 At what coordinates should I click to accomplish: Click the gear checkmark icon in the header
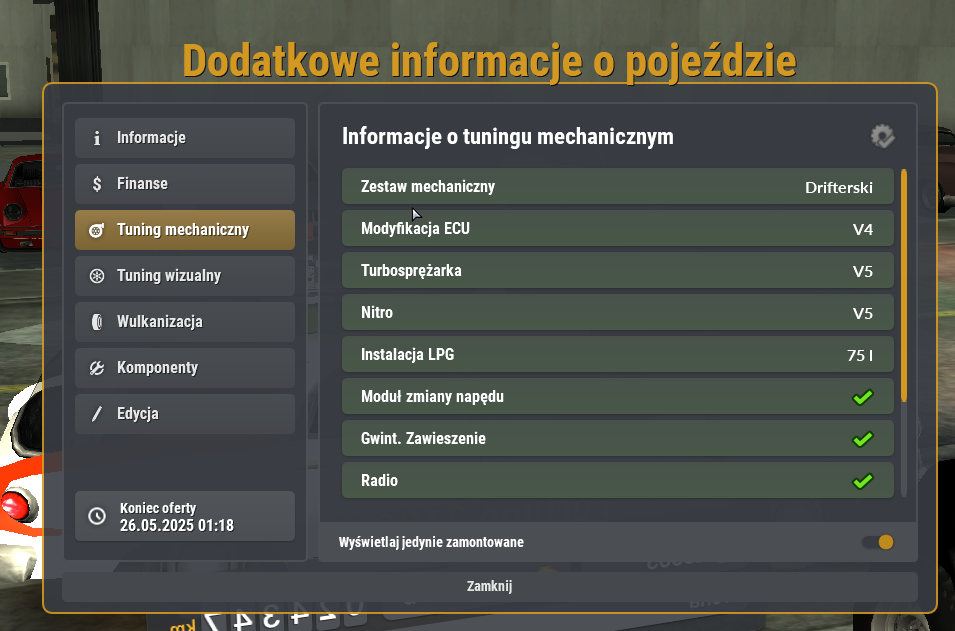coord(883,136)
